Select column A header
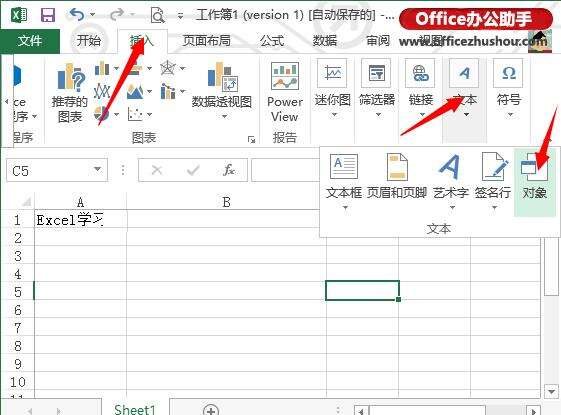The height and width of the screenshot is (415, 561). (81, 202)
